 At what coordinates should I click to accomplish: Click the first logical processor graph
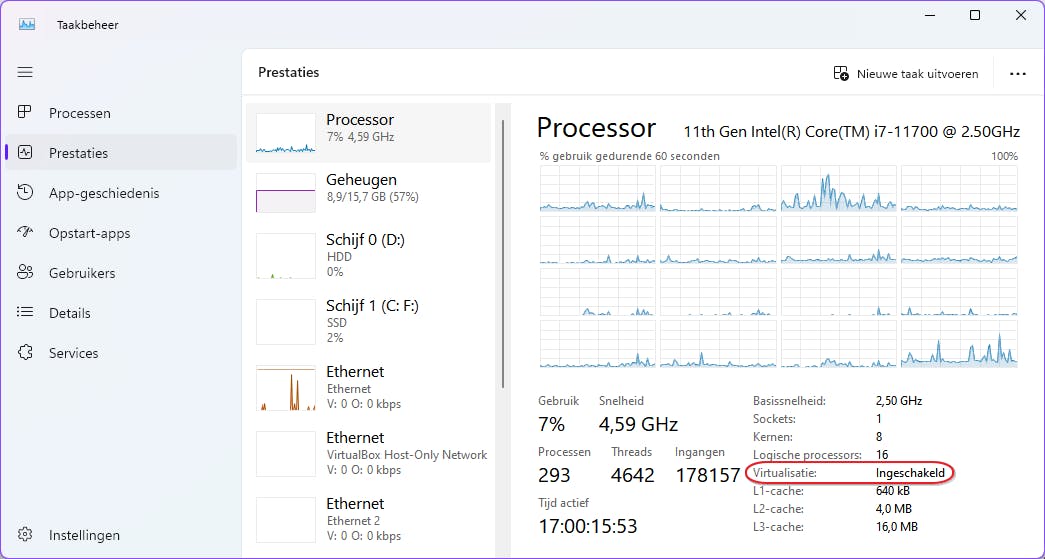(598, 189)
